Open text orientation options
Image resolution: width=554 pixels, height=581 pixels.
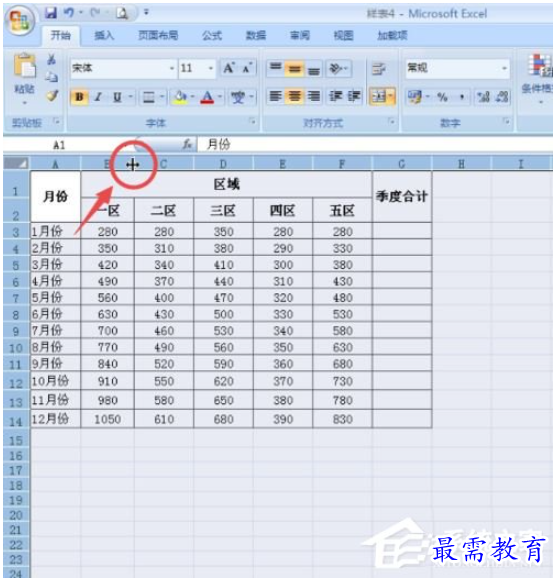point(338,68)
